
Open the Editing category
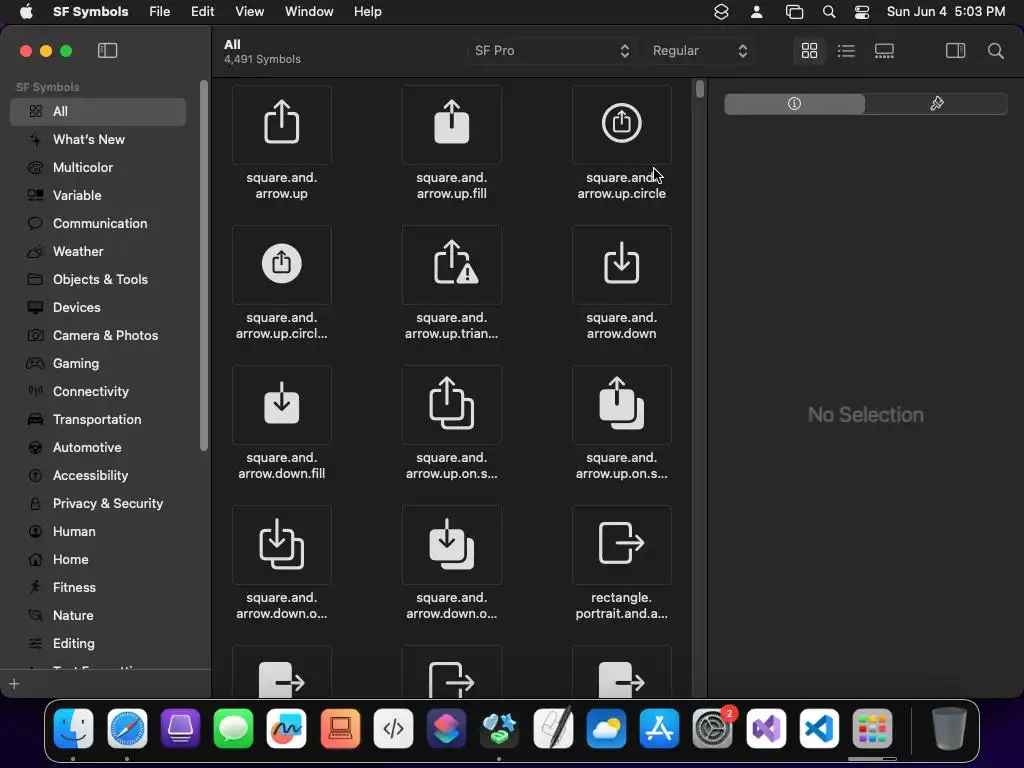click(x=98, y=644)
